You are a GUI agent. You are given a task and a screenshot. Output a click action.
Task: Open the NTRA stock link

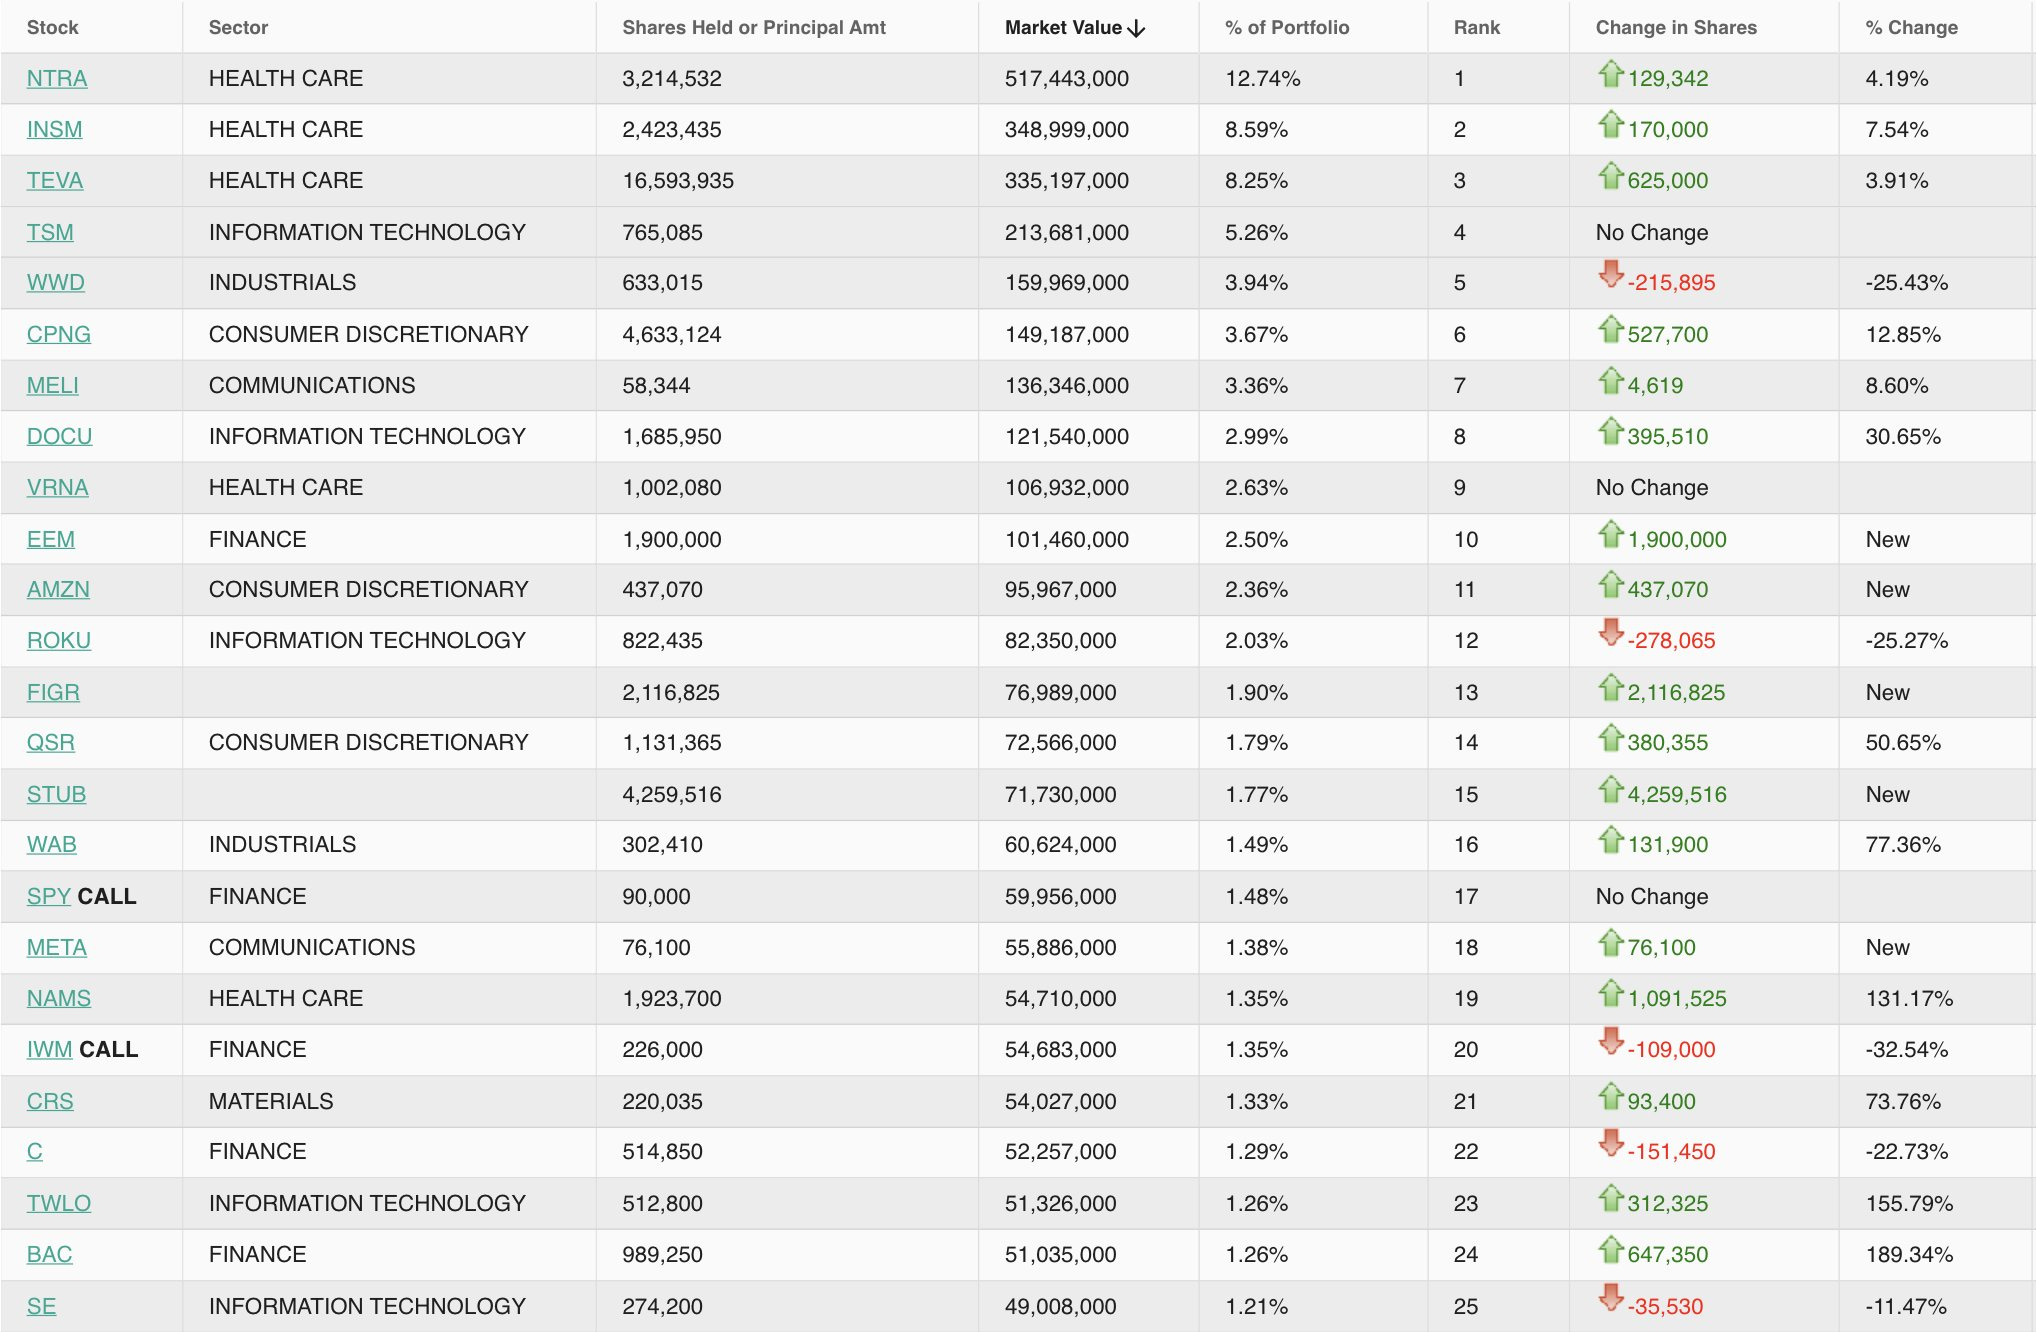click(57, 79)
